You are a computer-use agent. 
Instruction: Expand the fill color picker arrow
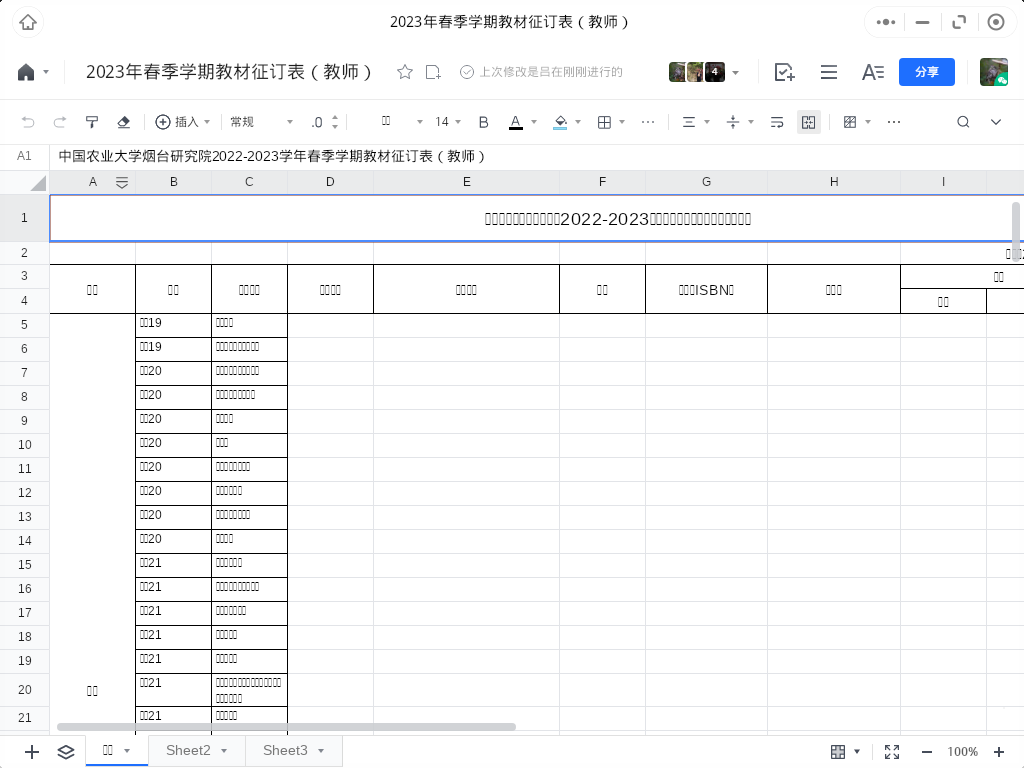(578, 122)
